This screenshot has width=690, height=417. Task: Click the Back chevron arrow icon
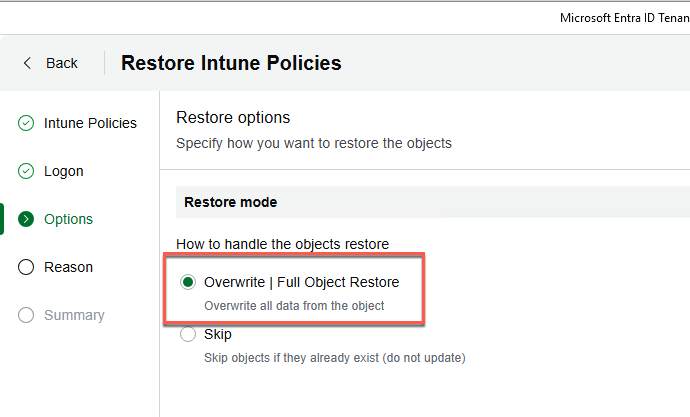28,63
